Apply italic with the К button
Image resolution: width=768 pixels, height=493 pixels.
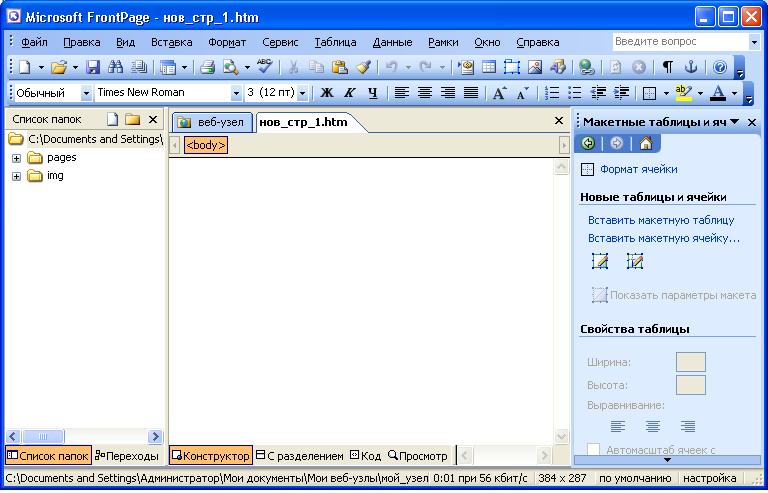tap(350, 93)
